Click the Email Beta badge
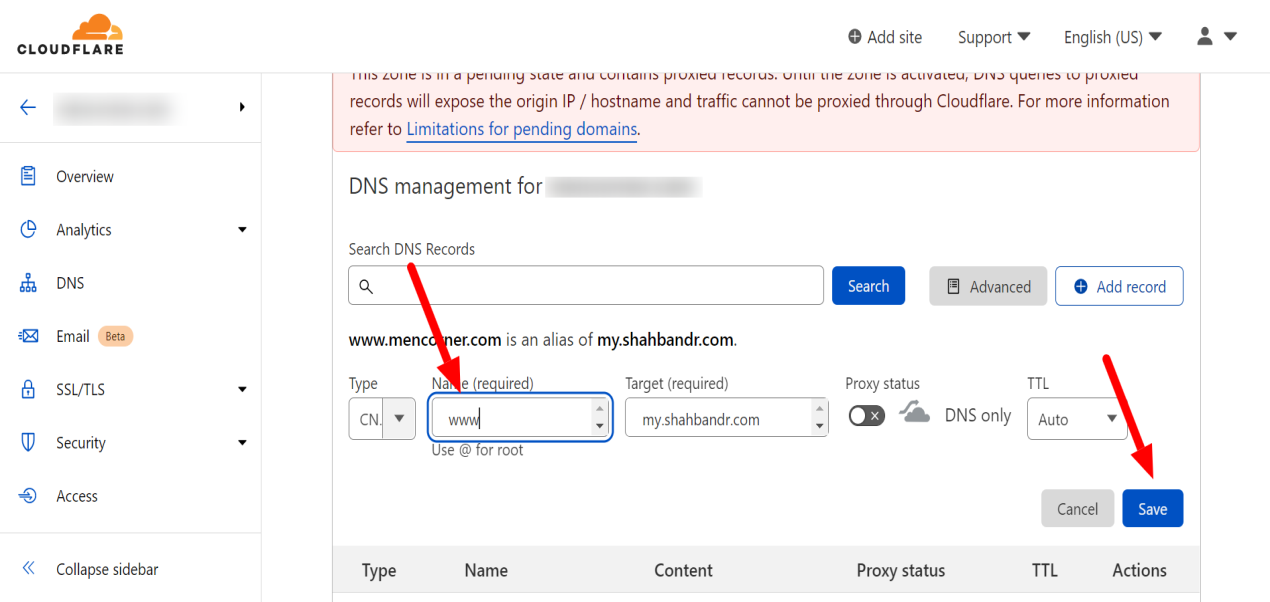The height and width of the screenshot is (602, 1270). [116, 336]
